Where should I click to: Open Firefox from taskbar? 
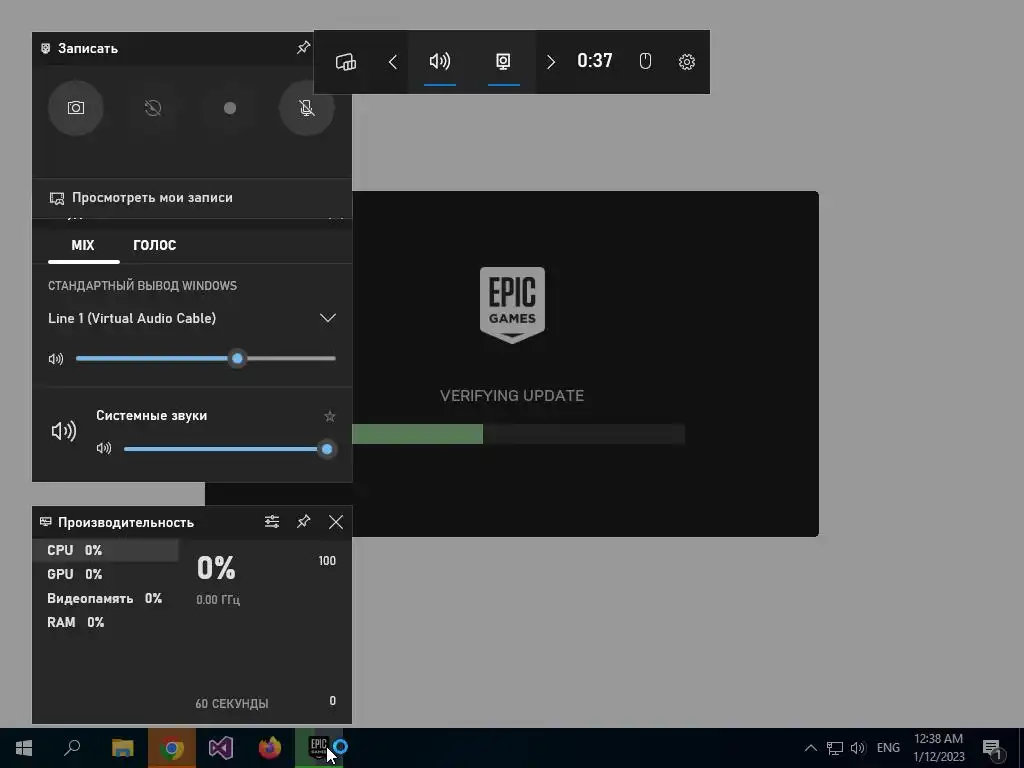click(270, 748)
